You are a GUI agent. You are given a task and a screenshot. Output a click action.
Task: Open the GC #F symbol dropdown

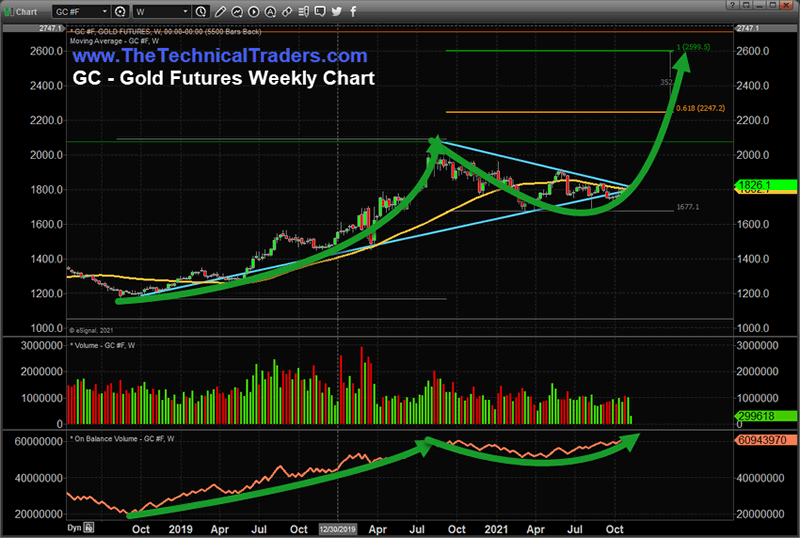[x=81, y=11]
